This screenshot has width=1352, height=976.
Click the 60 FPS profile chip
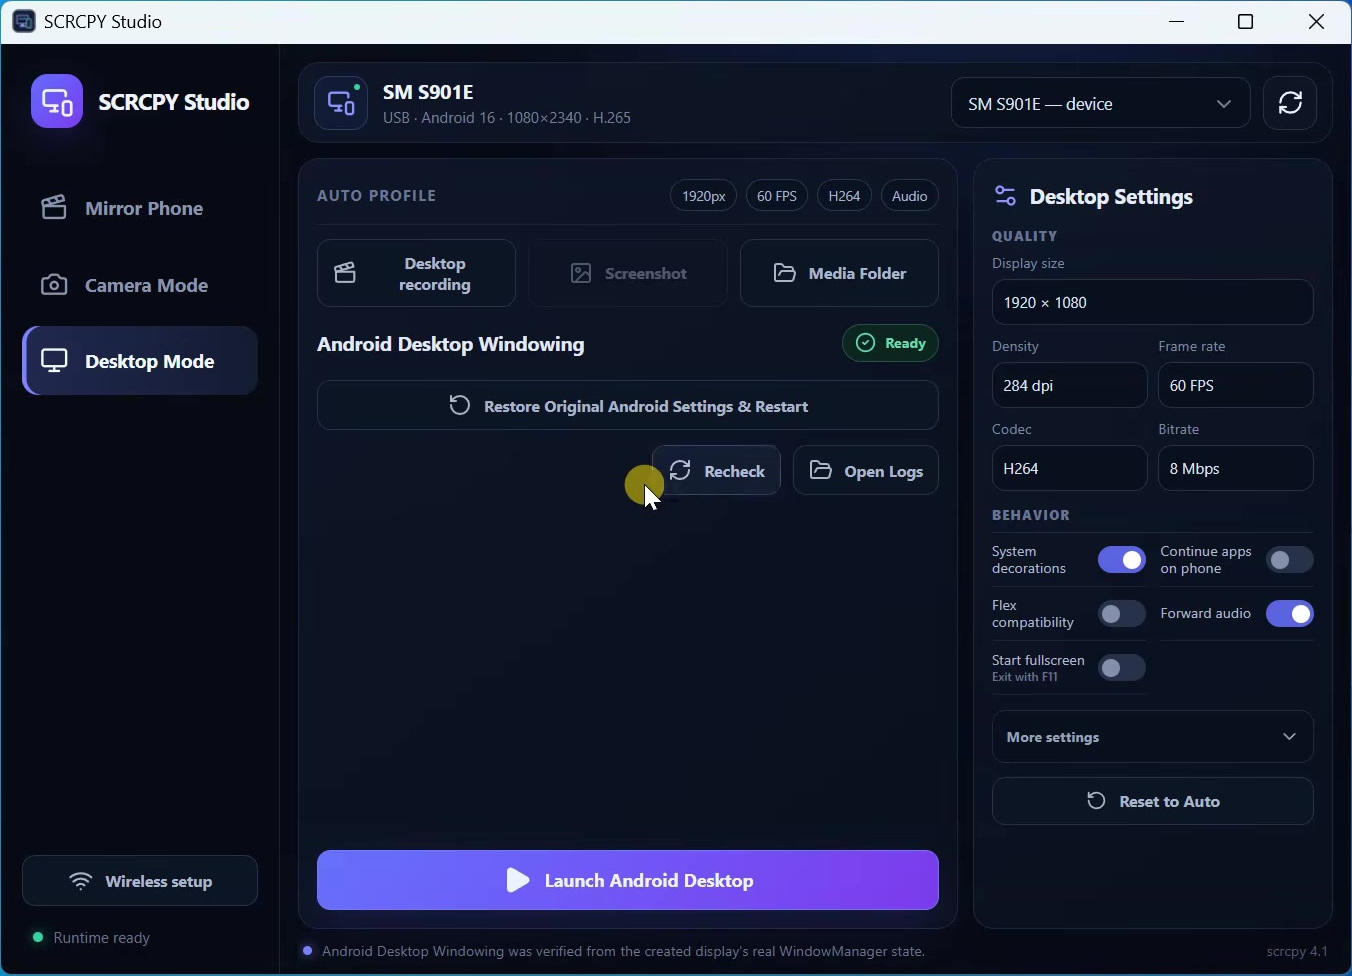777,196
